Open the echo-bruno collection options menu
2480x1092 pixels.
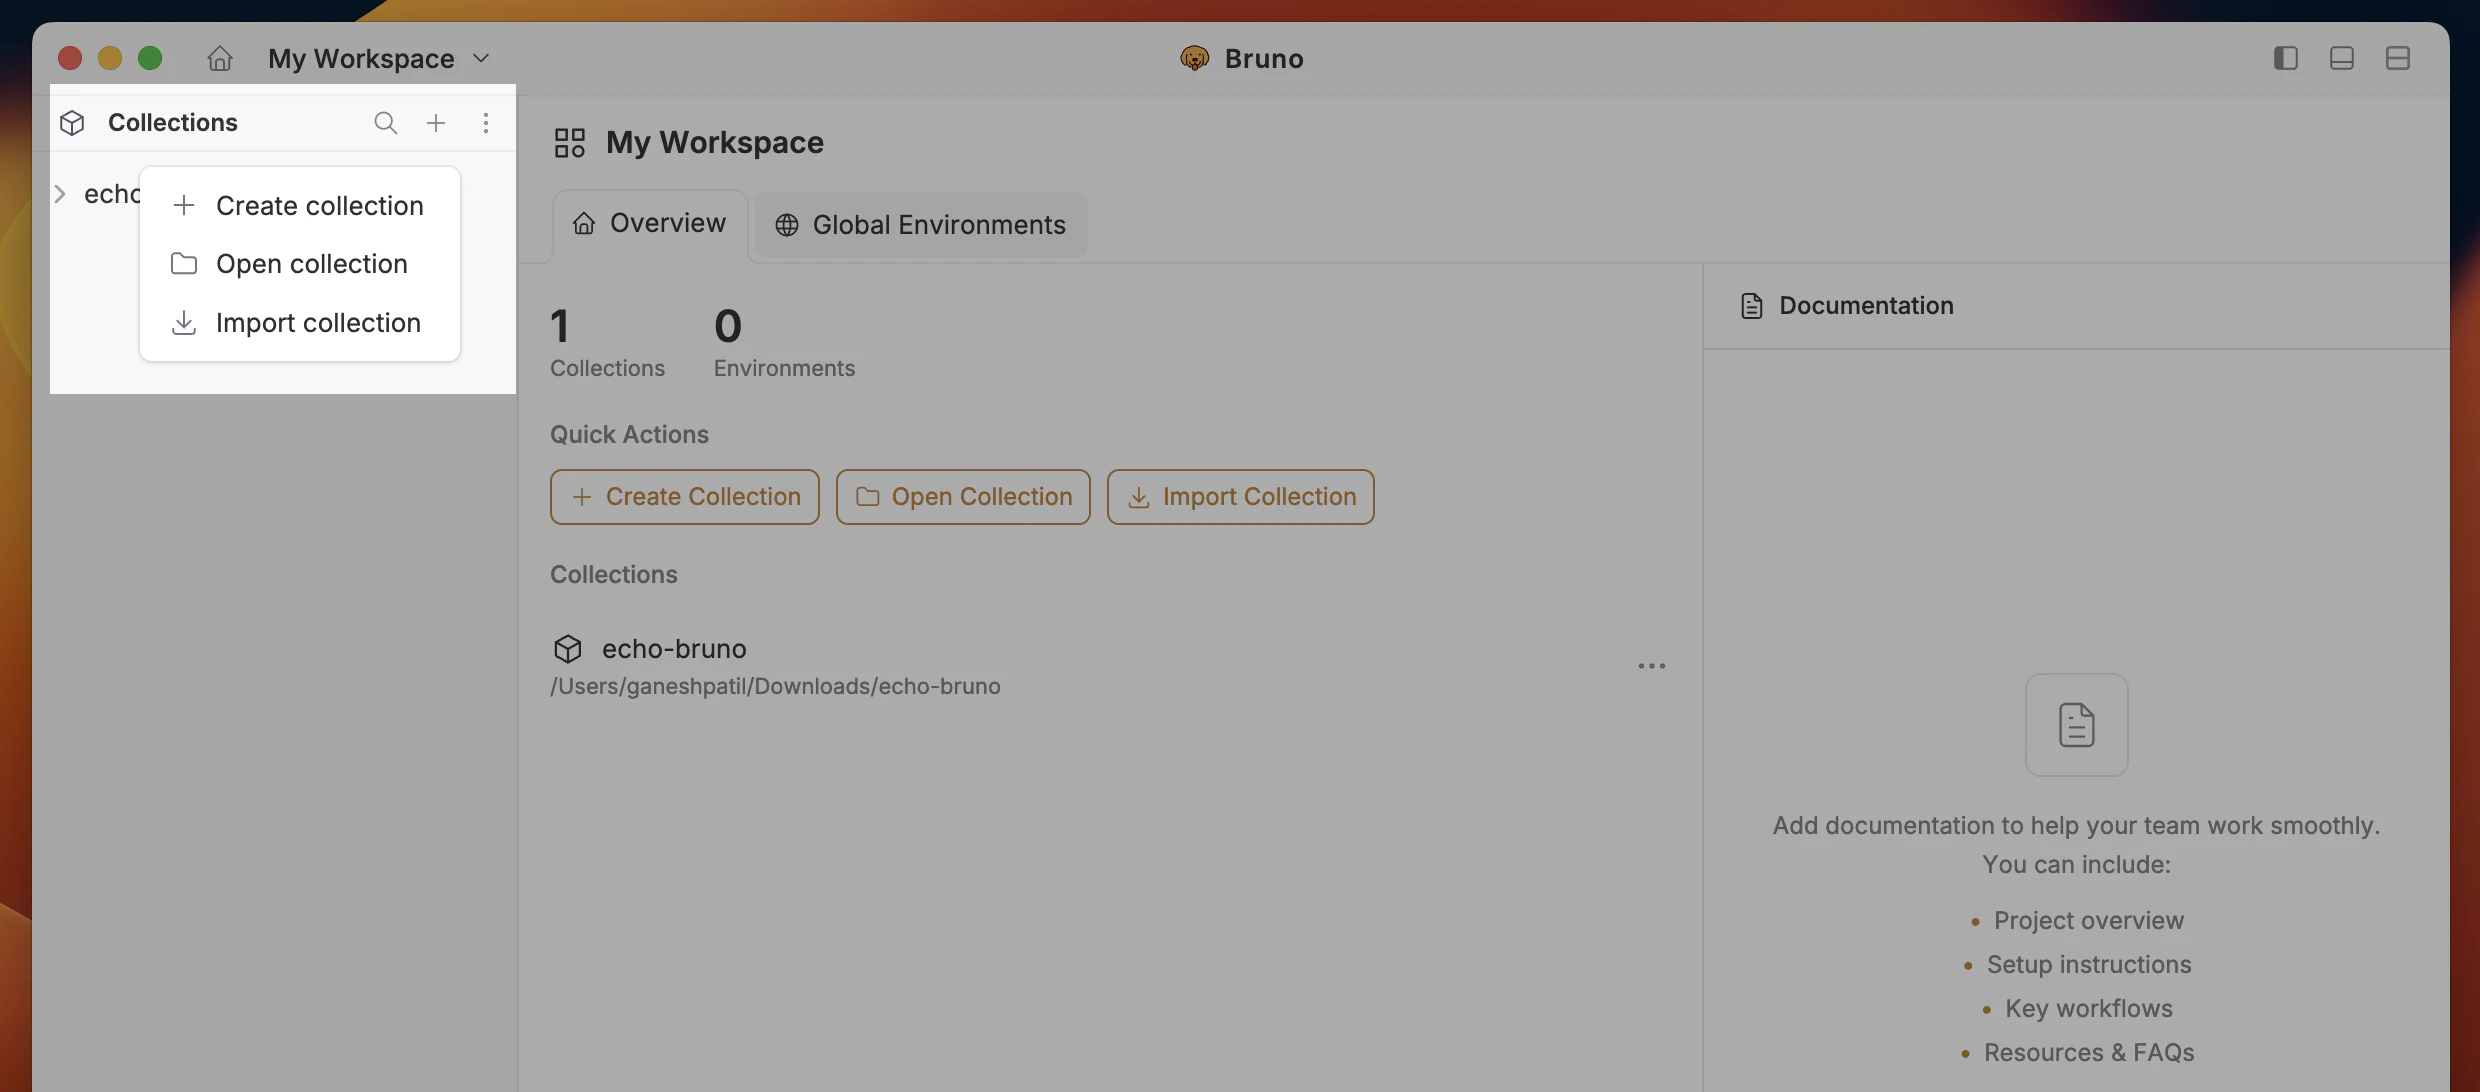click(x=1652, y=665)
